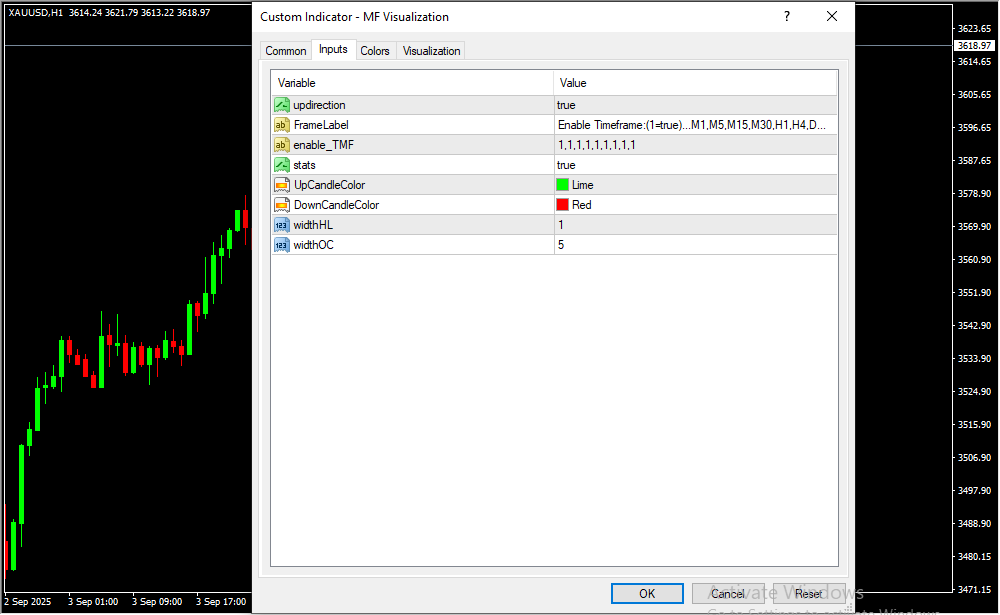The height and width of the screenshot is (615, 1000).
Task: Click the integer icon beside widthOC
Action: coord(281,245)
